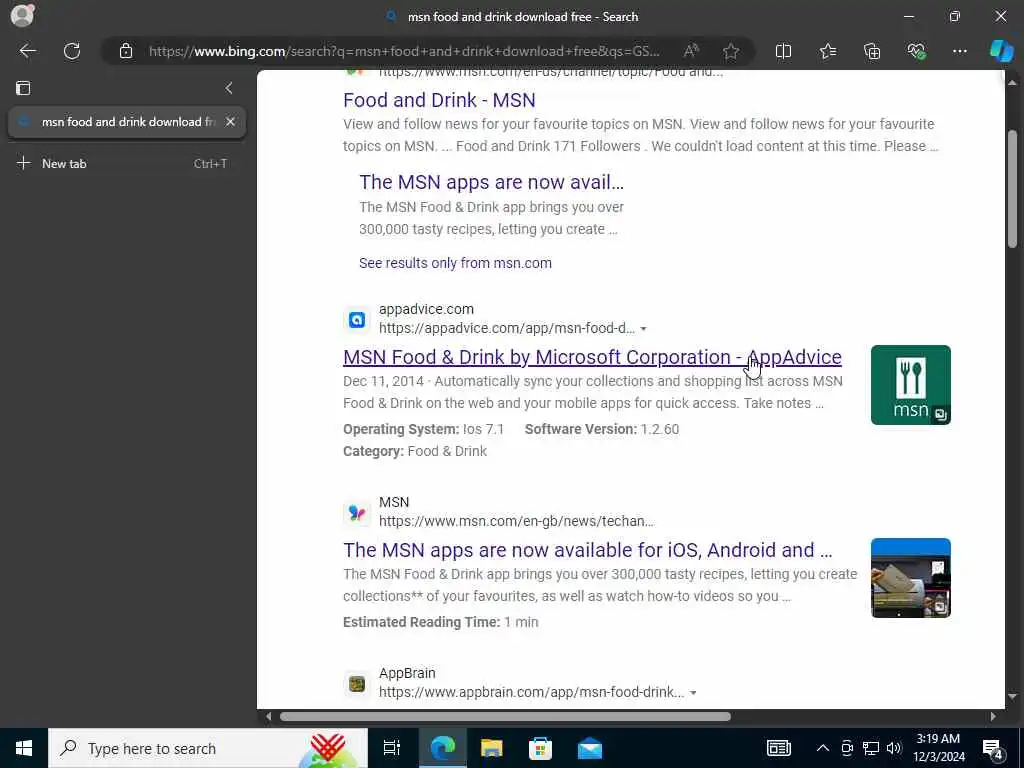Image resolution: width=1024 pixels, height=768 pixels.
Task: Open Browser essentials heart icon
Action: click(x=916, y=51)
